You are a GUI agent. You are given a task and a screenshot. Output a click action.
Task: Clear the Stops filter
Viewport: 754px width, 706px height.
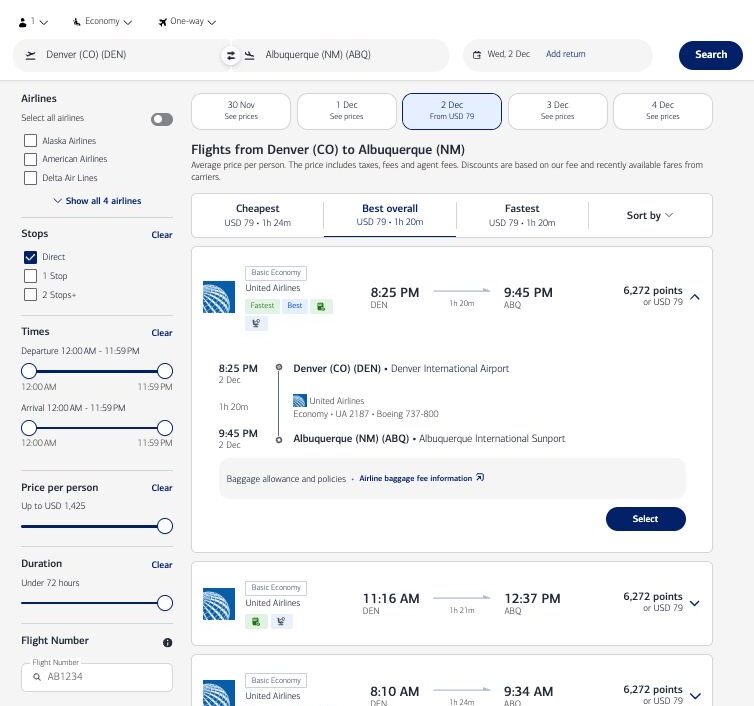pyautogui.click(x=162, y=235)
